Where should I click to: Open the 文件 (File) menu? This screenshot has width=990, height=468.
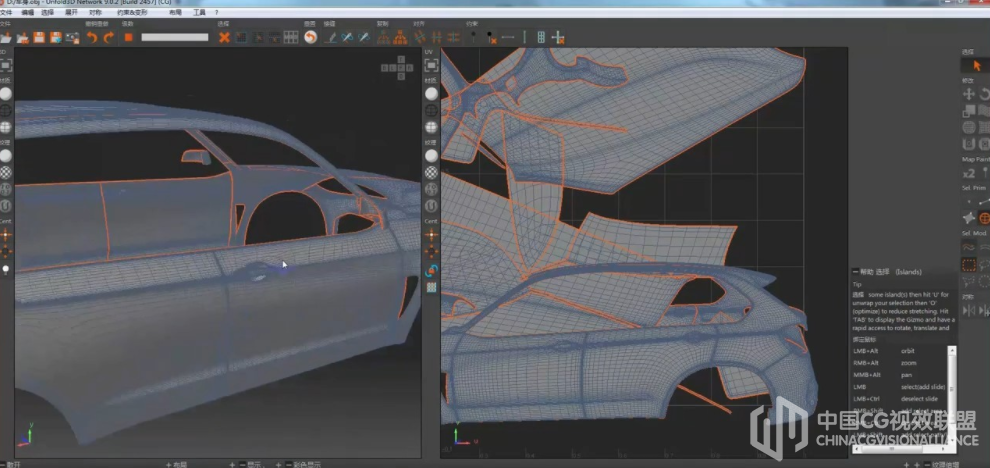(x=6, y=13)
